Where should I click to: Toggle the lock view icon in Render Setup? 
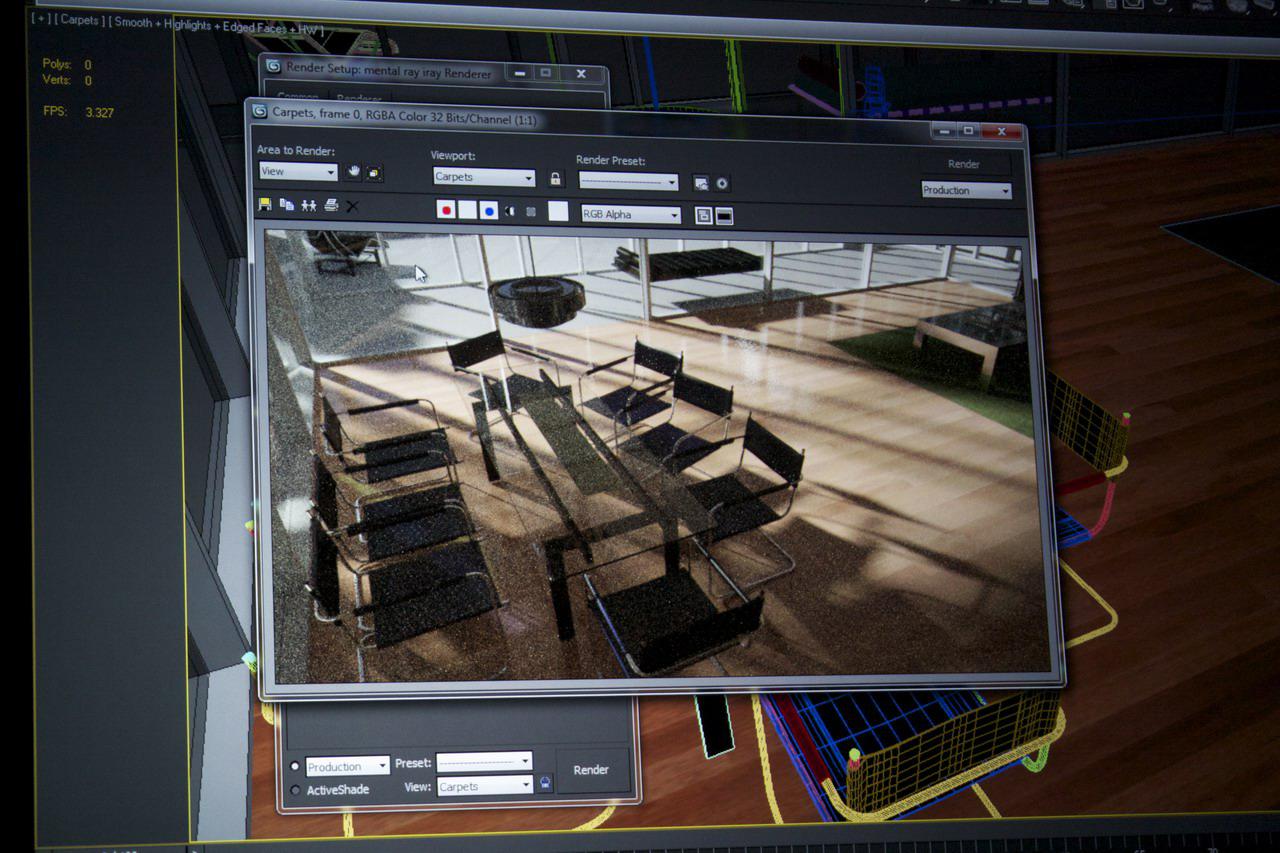tap(545, 783)
